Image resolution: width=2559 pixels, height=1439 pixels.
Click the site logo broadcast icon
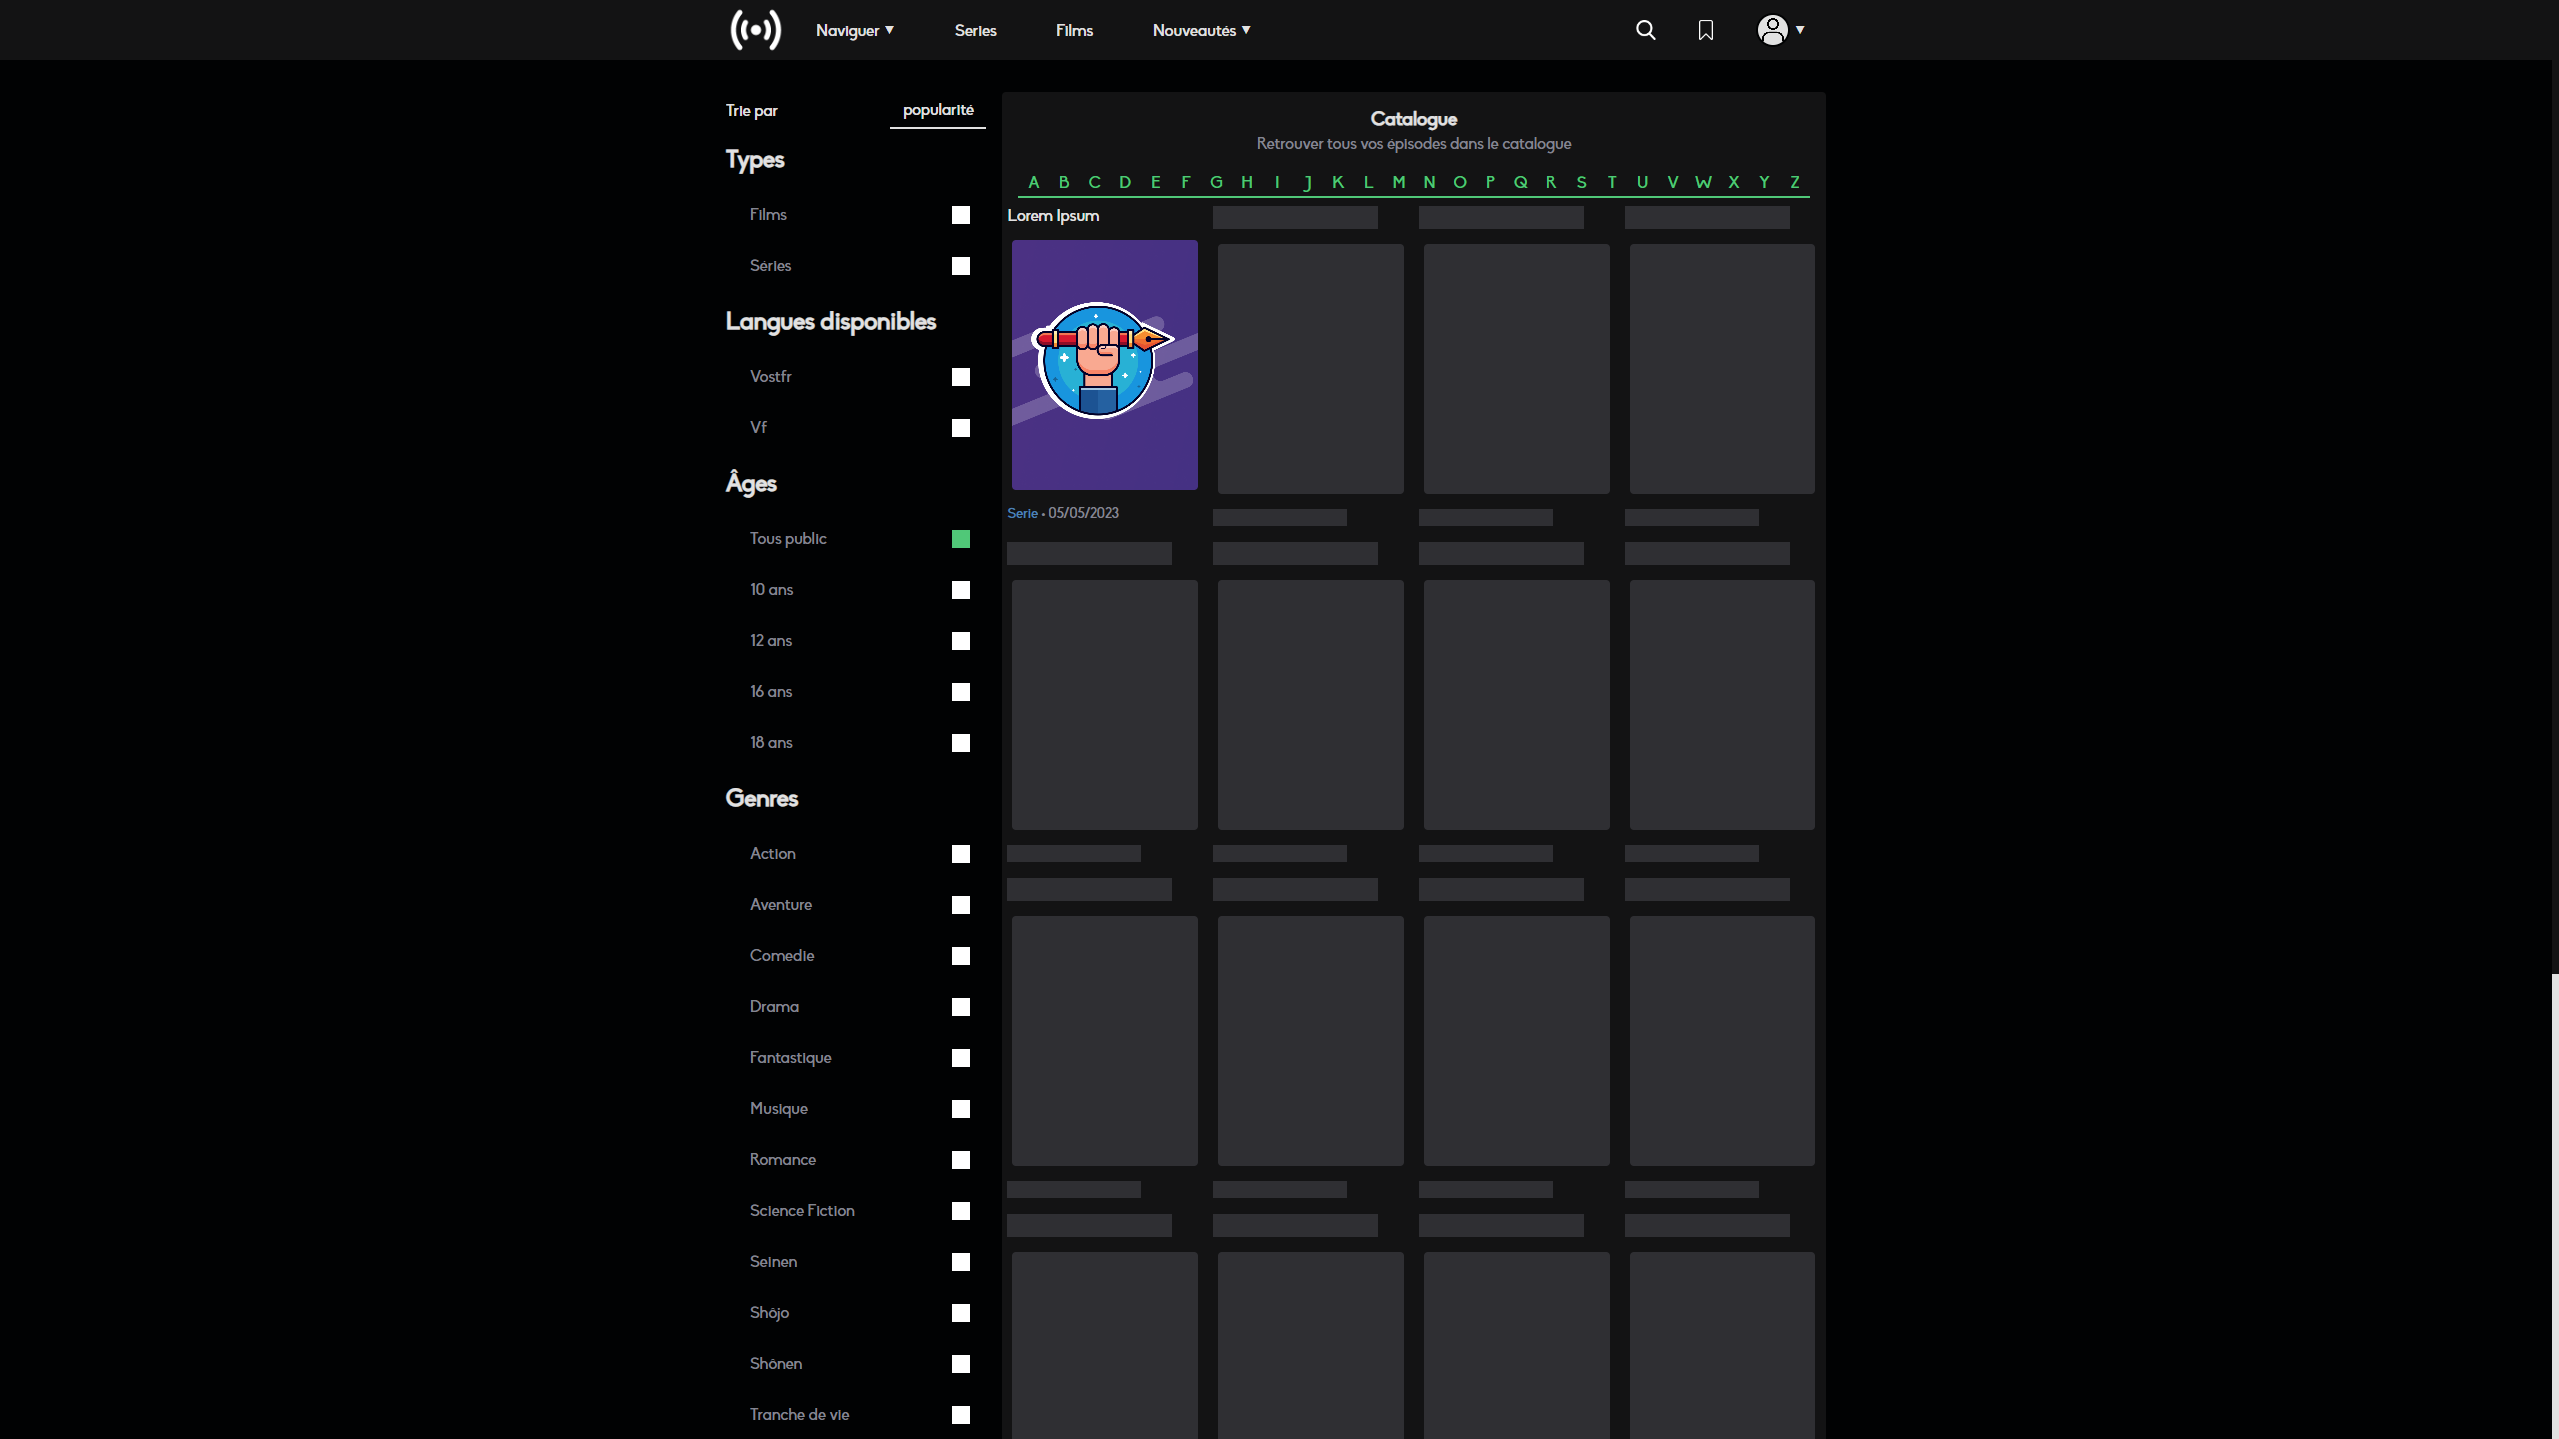pos(755,30)
